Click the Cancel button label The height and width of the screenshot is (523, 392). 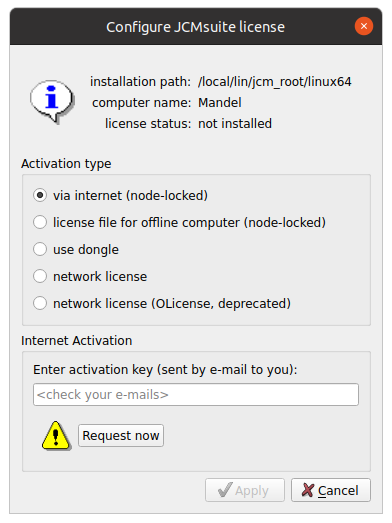(338, 491)
